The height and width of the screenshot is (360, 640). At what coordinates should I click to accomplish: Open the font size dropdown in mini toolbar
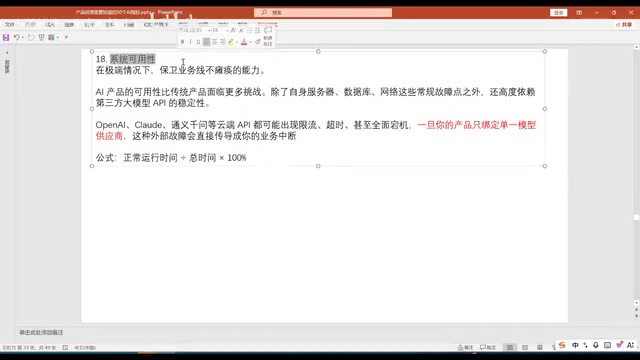[x=227, y=31]
